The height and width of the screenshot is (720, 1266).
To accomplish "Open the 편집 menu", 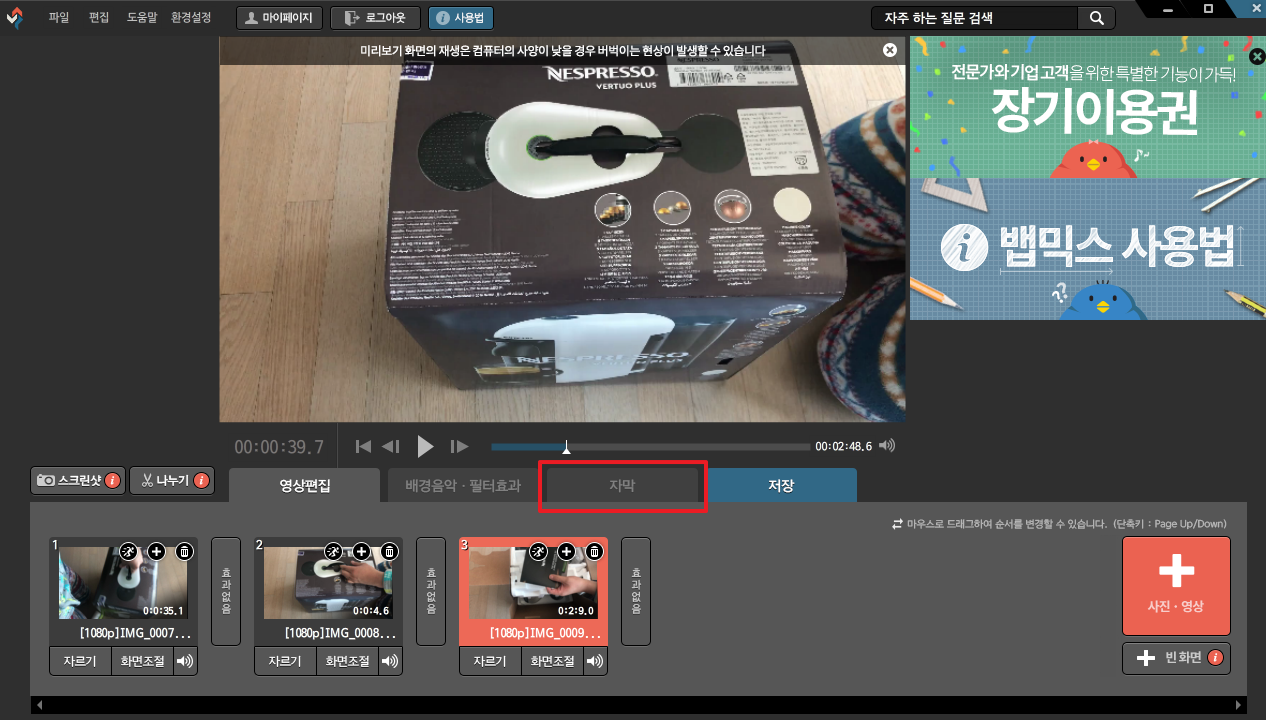I will (x=99, y=18).
